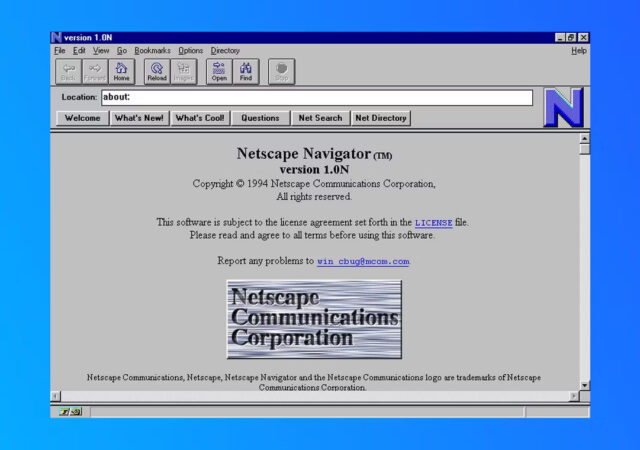Click the What's New! button
Viewport: 640px width, 450px height.
(x=139, y=118)
